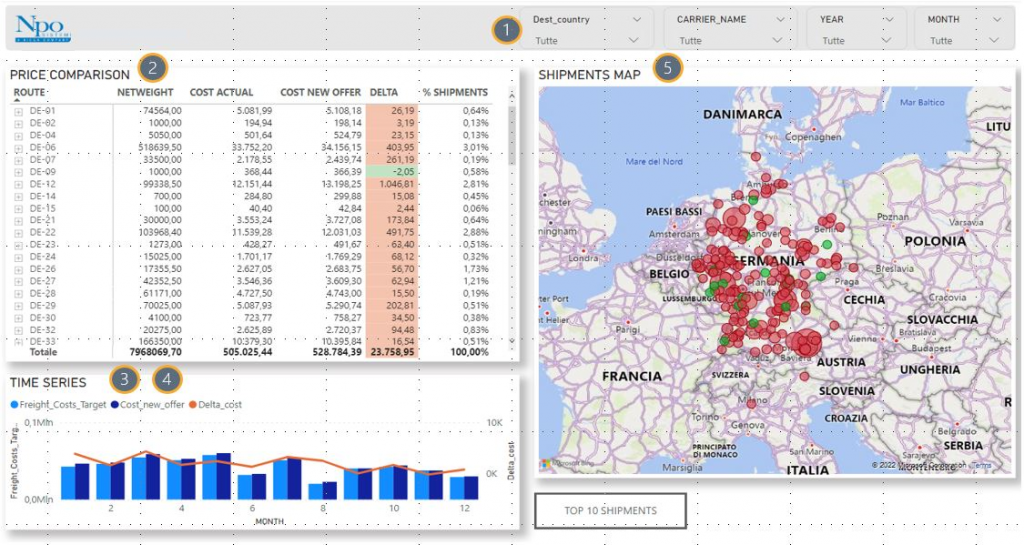Sort table by the DELTA column header

click(x=384, y=92)
